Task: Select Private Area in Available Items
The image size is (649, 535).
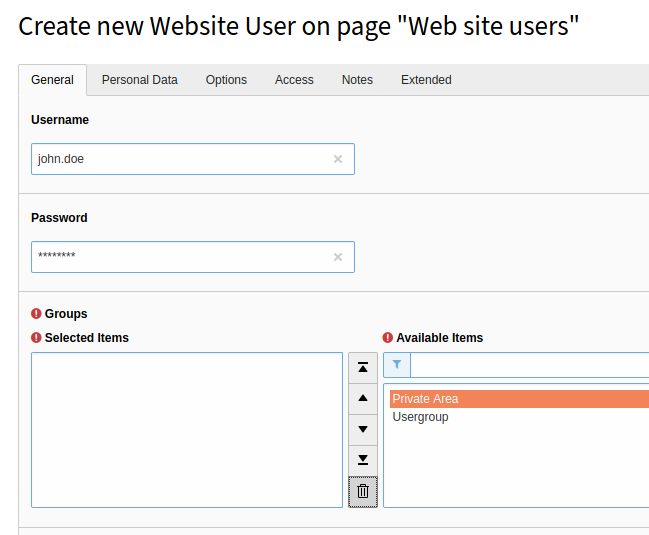Action: pyautogui.click(x=519, y=399)
